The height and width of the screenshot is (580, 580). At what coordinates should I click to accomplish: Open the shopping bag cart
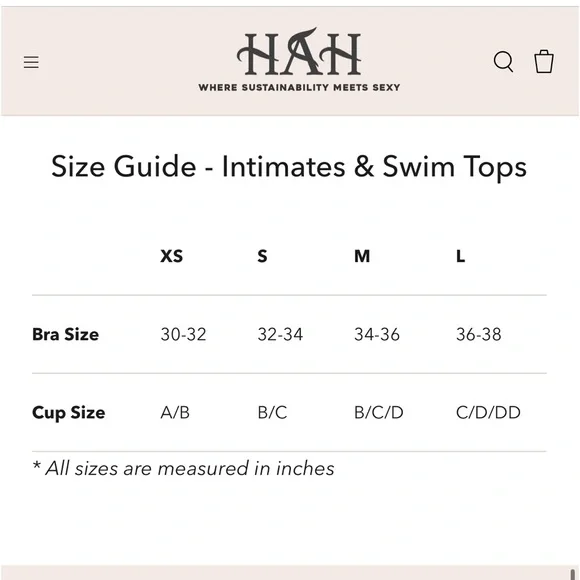544,61
